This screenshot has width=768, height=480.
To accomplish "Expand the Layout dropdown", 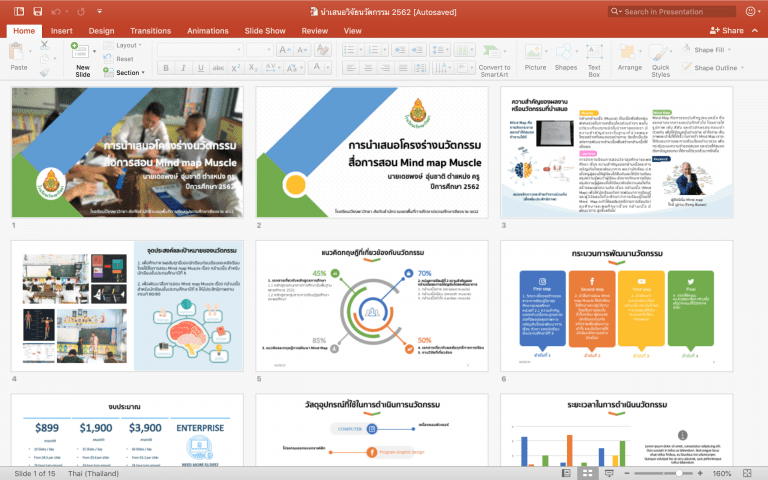I will 140,45.
